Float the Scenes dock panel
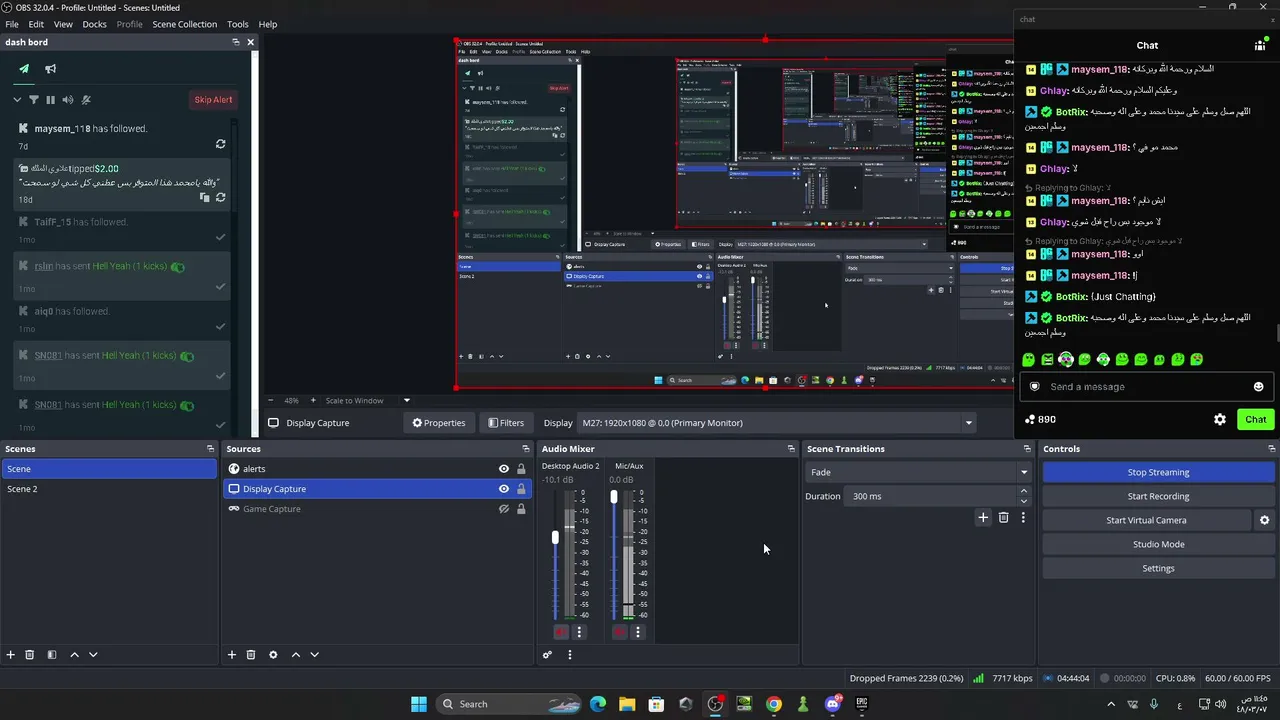This screenshot has height=720, width=1280. (210, 449)
